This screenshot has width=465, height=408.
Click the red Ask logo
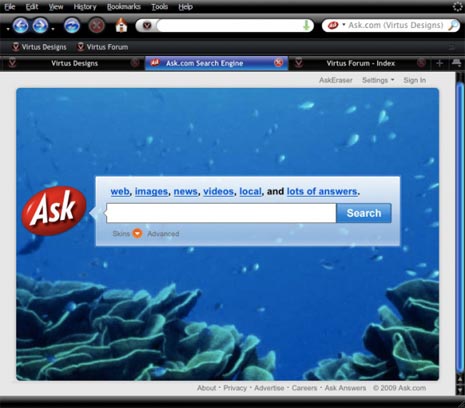pyautogui.click(x=54, y=211)
